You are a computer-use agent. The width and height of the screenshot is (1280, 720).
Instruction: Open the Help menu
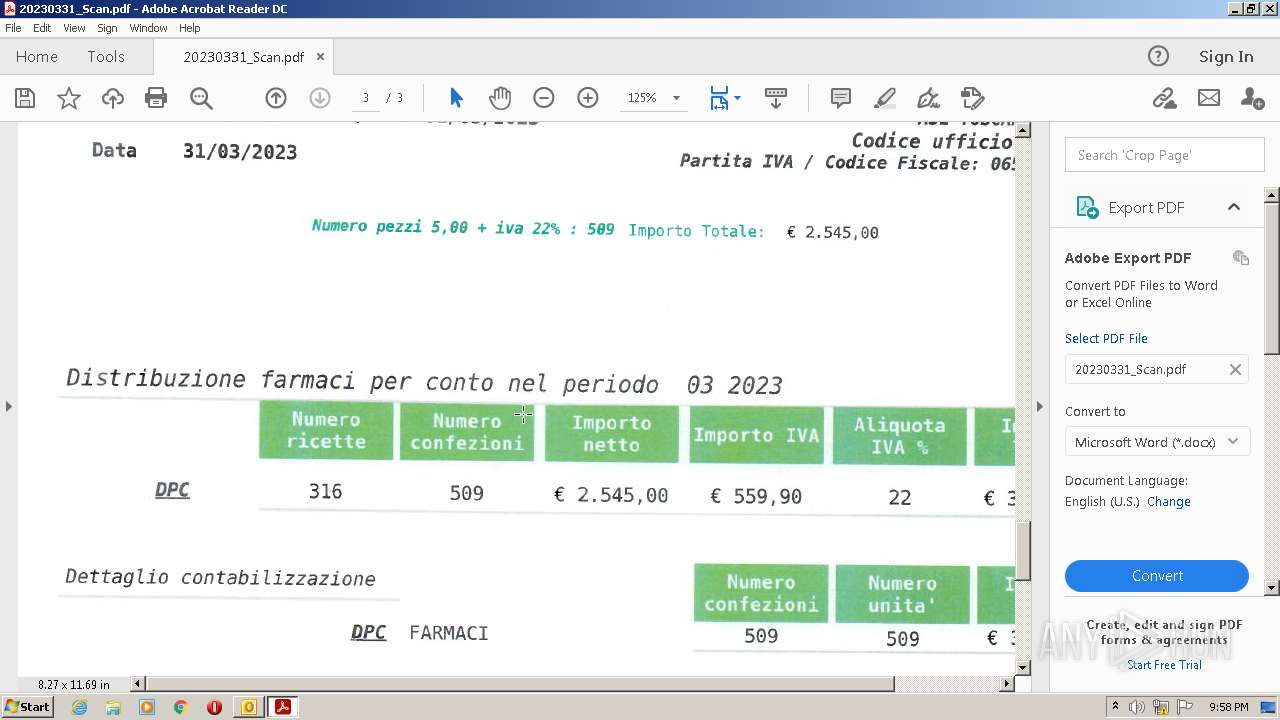[x=190, y=28]
